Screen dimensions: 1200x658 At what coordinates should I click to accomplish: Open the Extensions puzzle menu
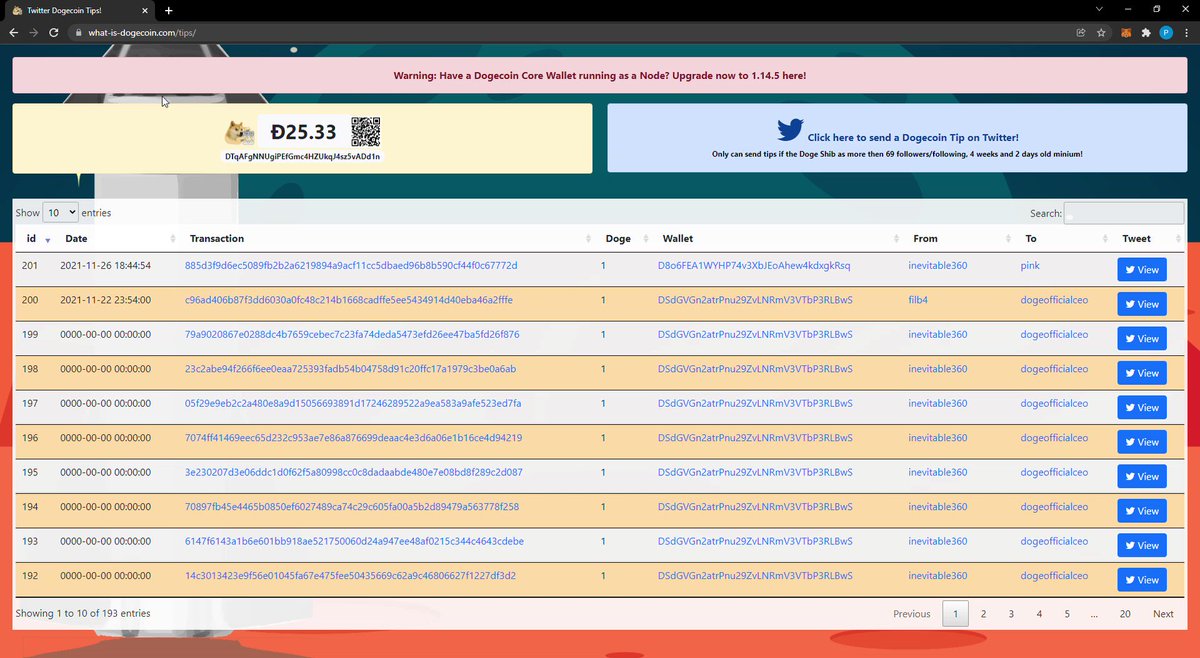(x=1145, y=32)
